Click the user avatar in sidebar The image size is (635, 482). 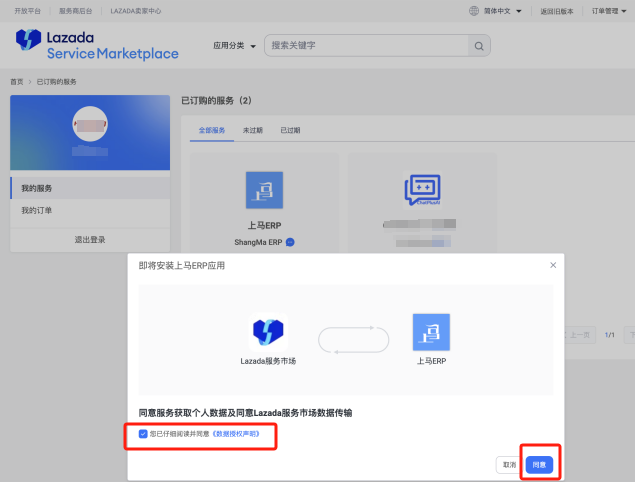90,124
